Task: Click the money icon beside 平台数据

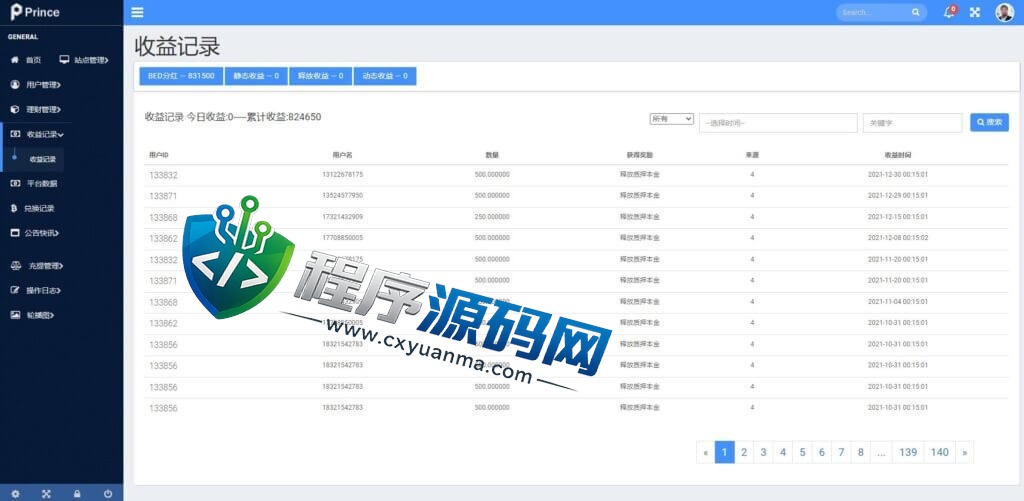Action: [15, 184]
